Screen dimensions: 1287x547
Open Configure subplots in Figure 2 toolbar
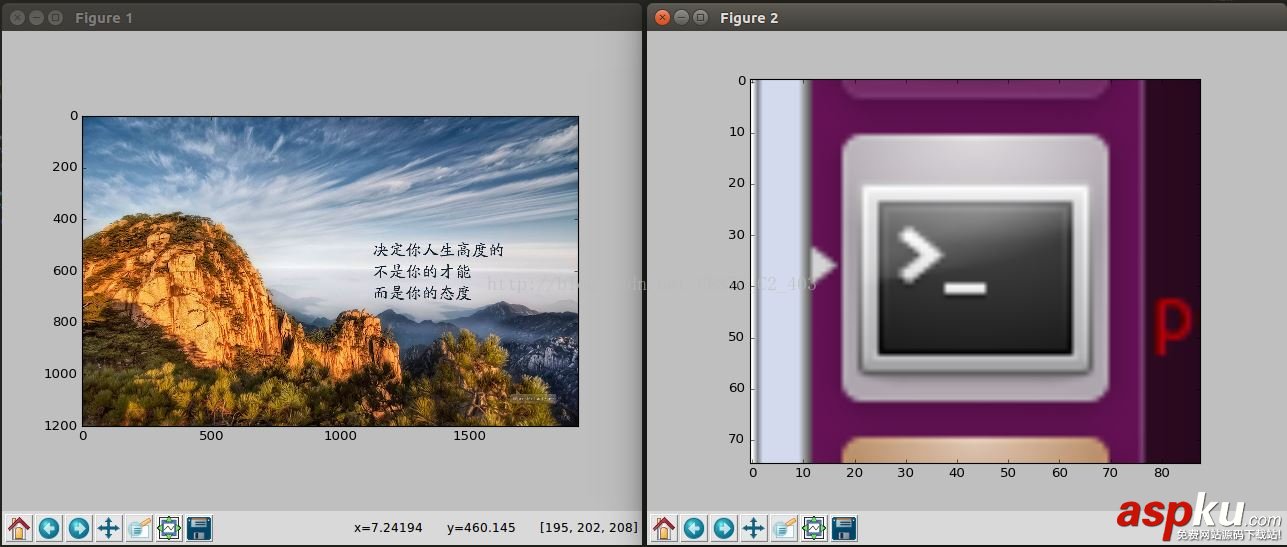tap(814, 528)
